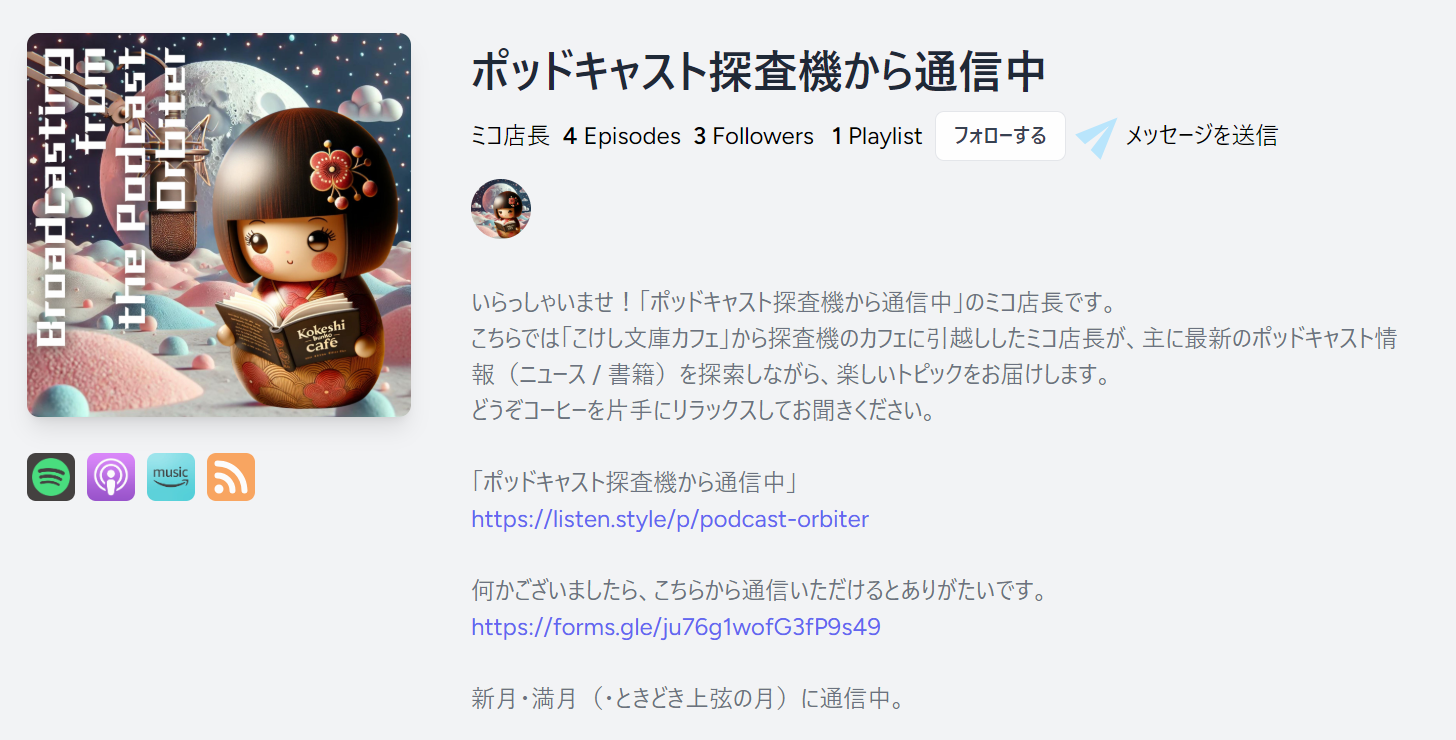
Task: Click the large page heading ポッドキャスト探査機から通信中
Action: [x=758, y=72]
